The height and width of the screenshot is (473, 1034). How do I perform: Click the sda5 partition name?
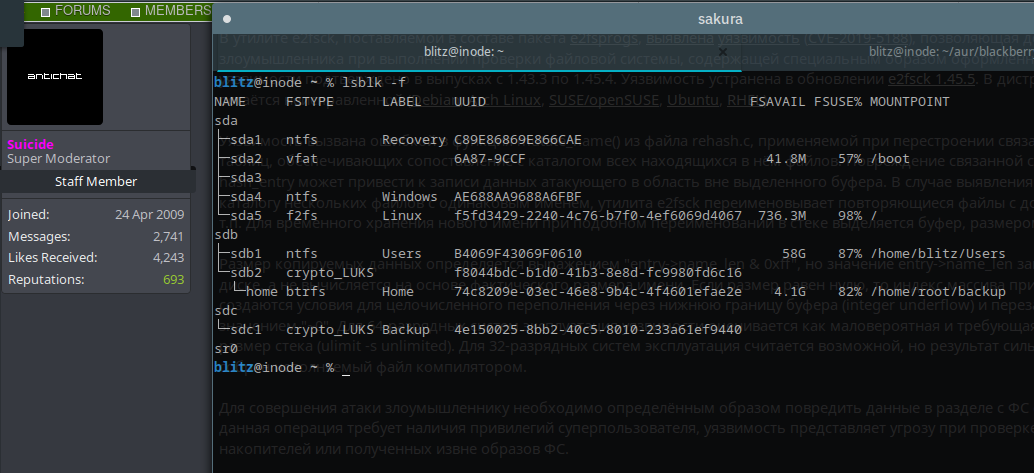click(x=246, y=216)
